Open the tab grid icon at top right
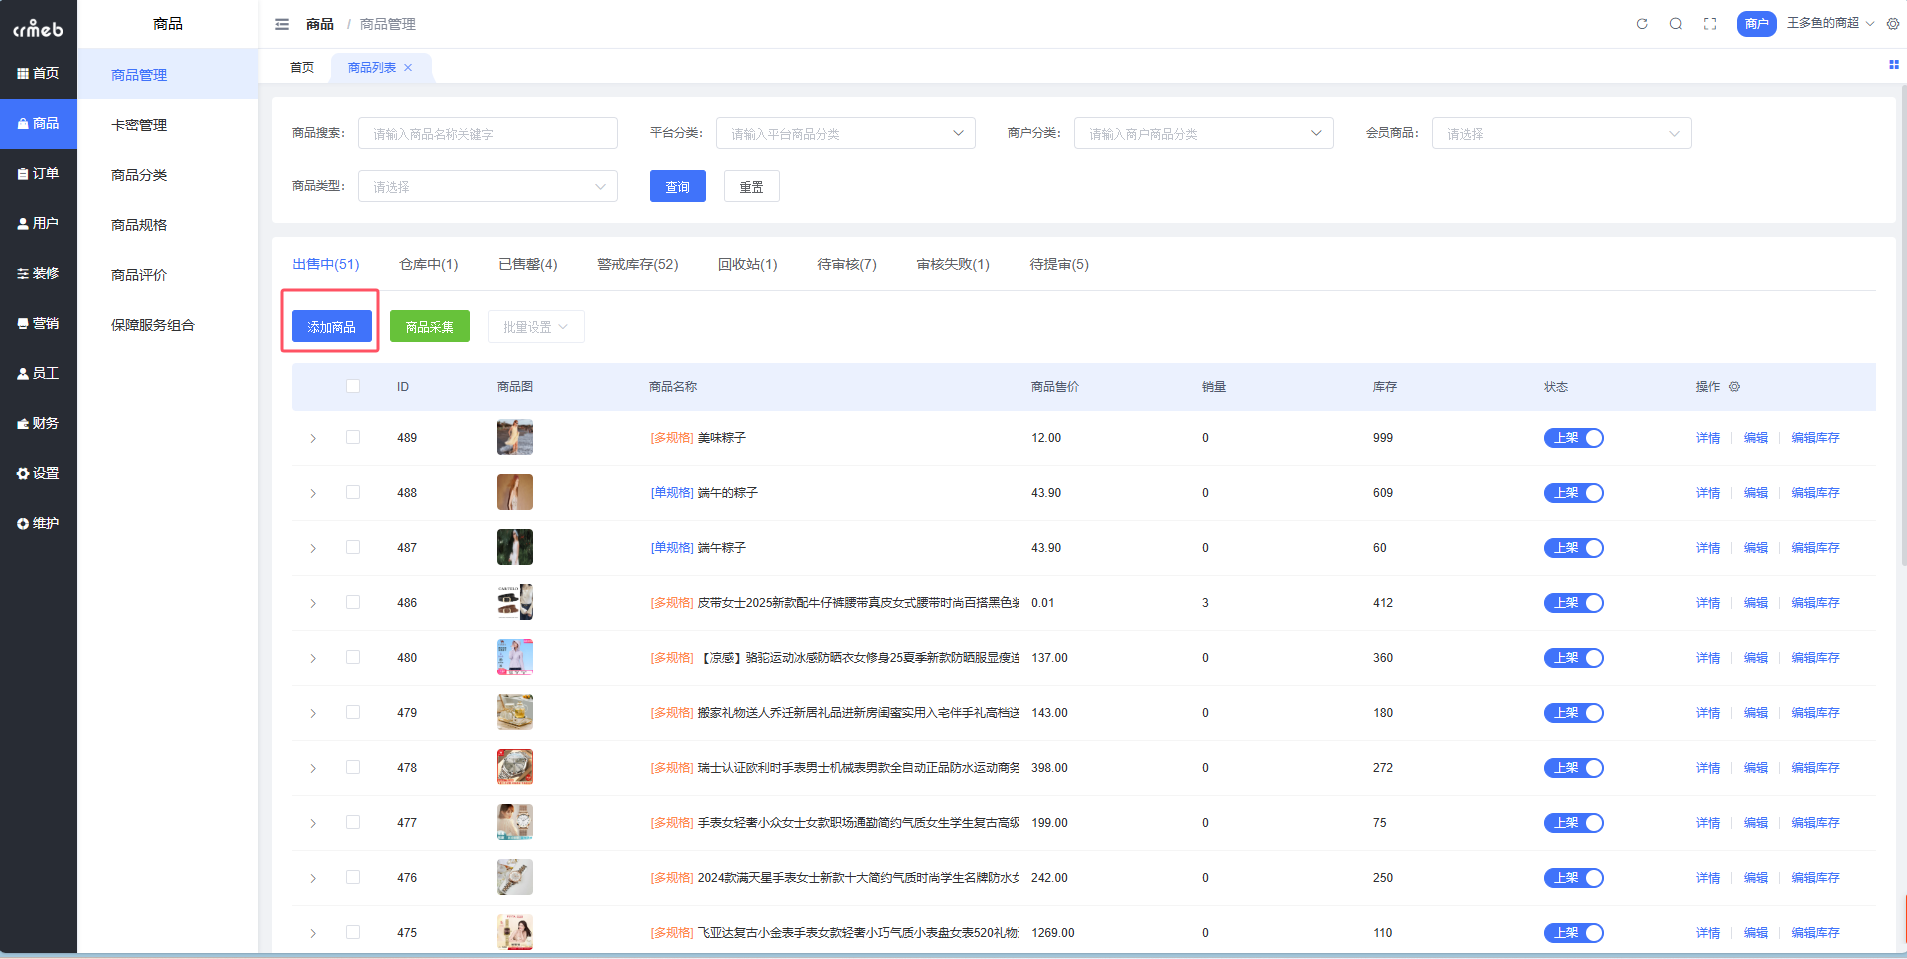 click(x=1893, y=65)
